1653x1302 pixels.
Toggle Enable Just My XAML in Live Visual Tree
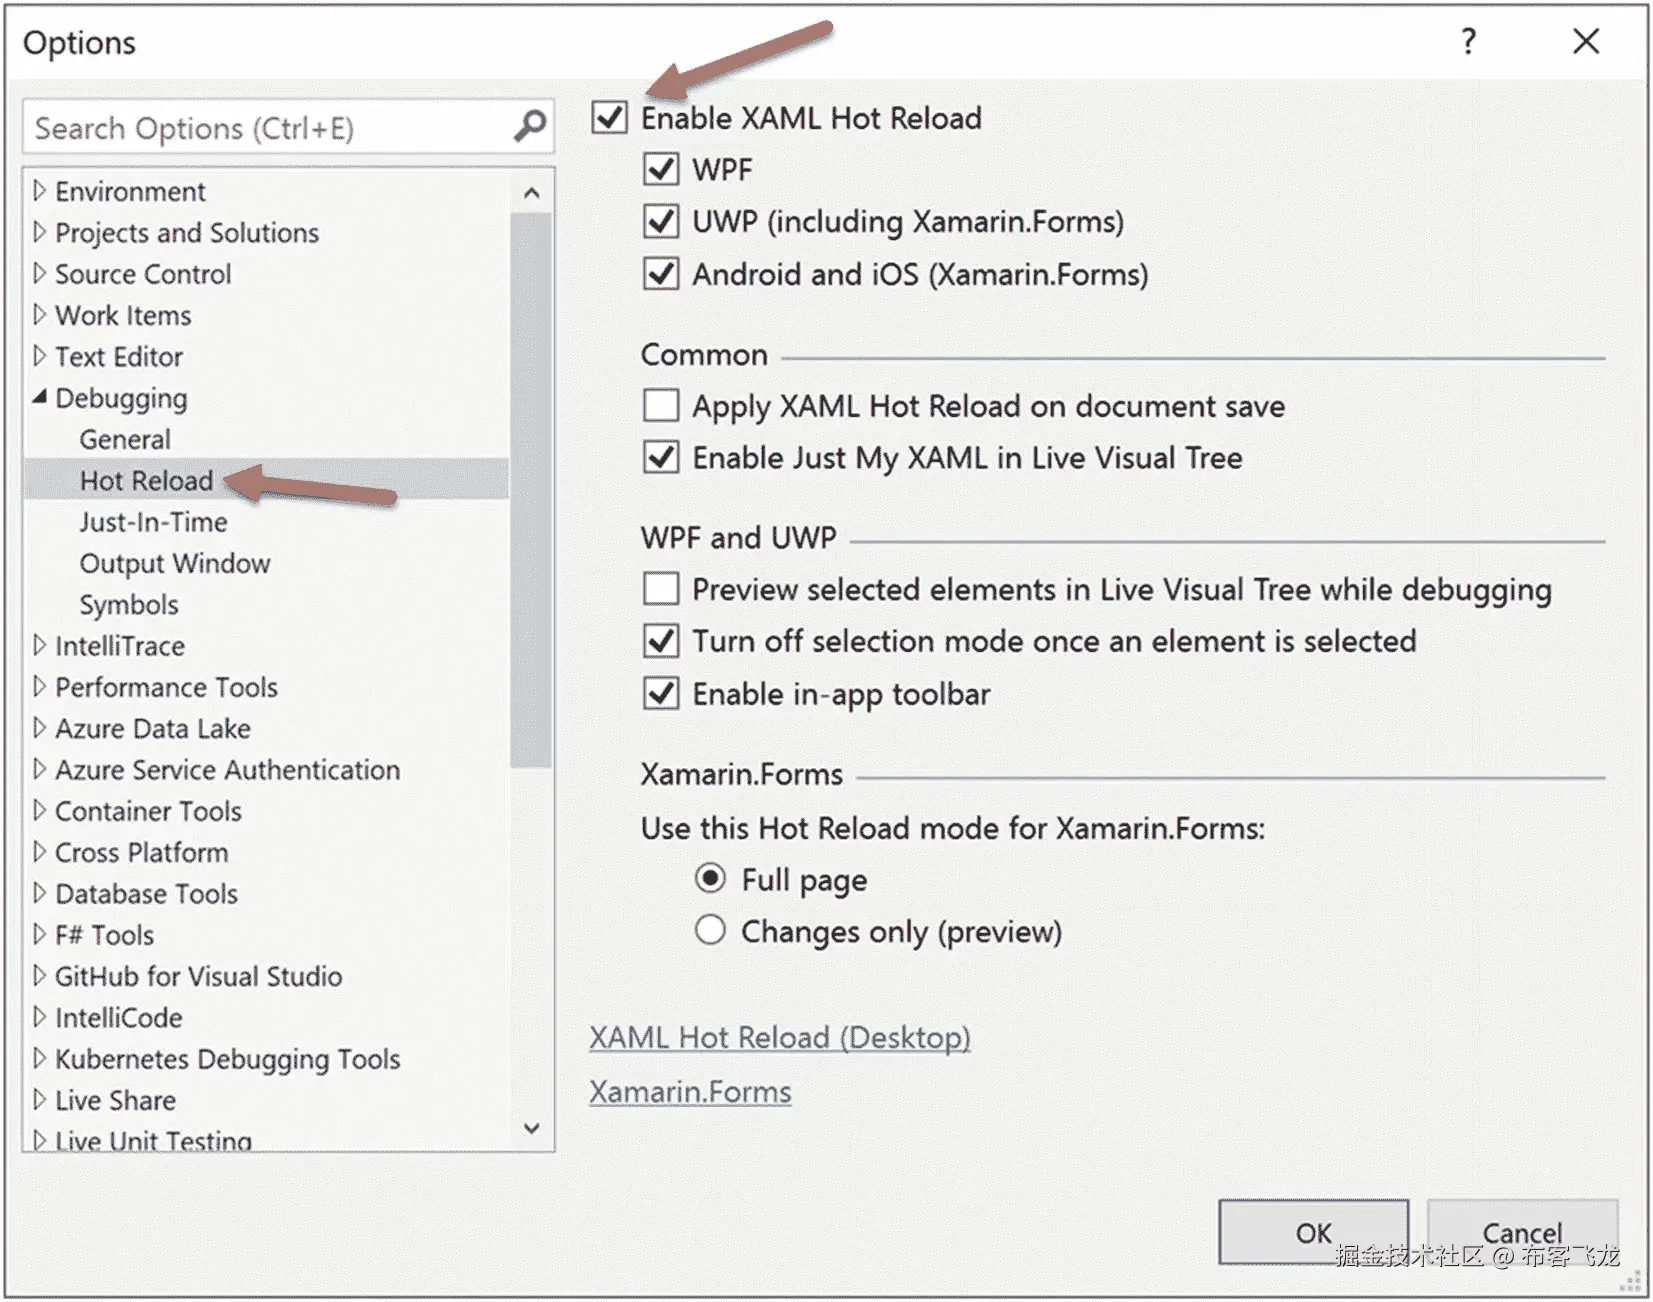tap(661, 458)
